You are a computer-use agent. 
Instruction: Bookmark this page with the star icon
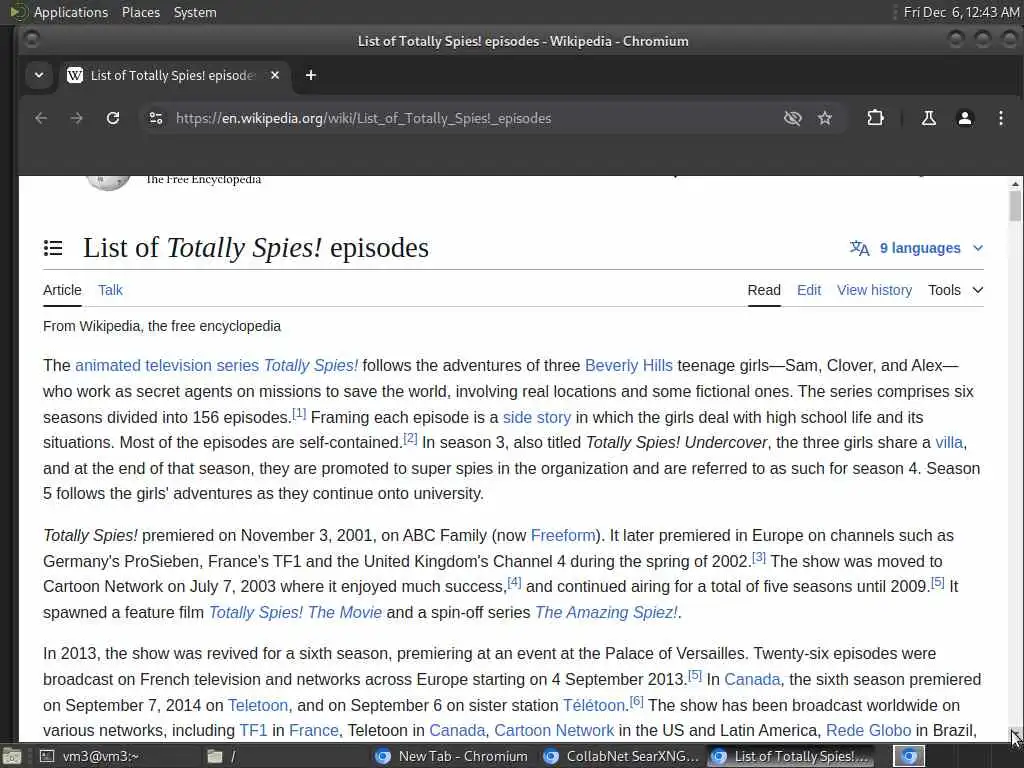825,118
